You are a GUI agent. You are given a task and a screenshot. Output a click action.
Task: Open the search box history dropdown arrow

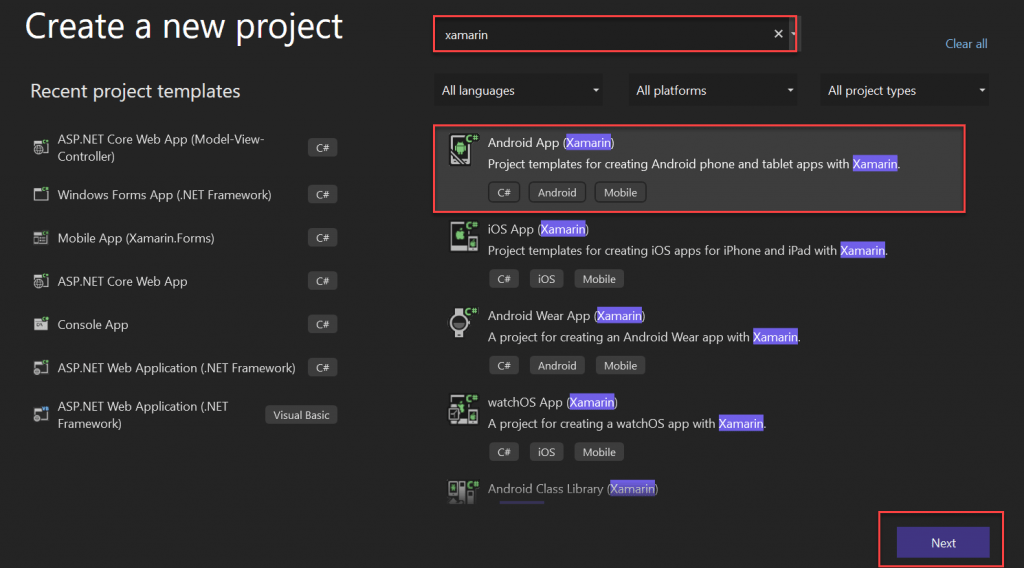pyautogui.click(x=793, y=34)
